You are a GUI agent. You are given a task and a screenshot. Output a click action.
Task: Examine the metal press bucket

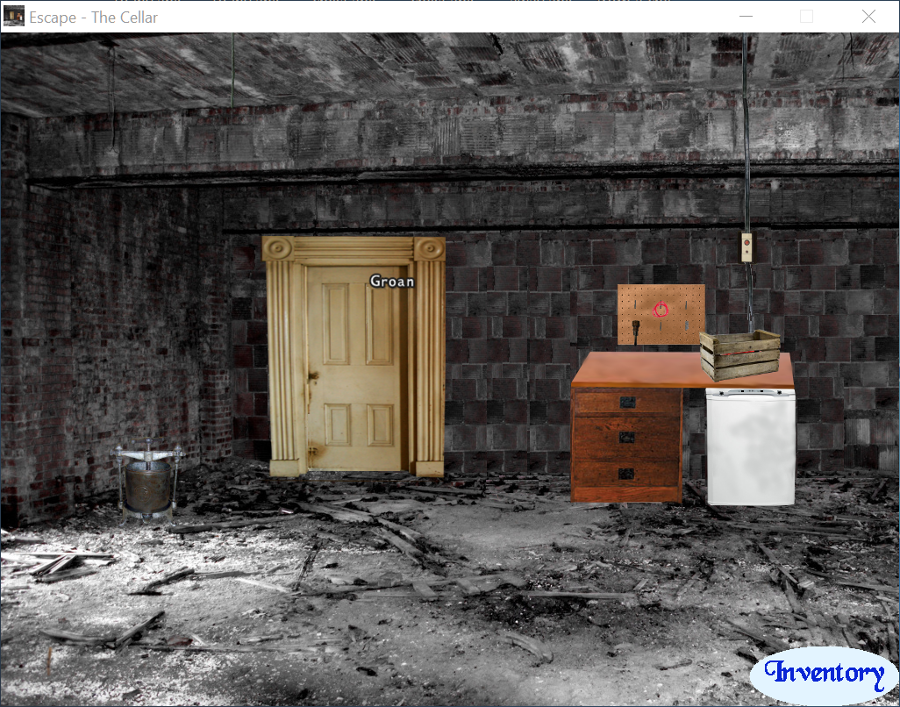pos(148,480)
